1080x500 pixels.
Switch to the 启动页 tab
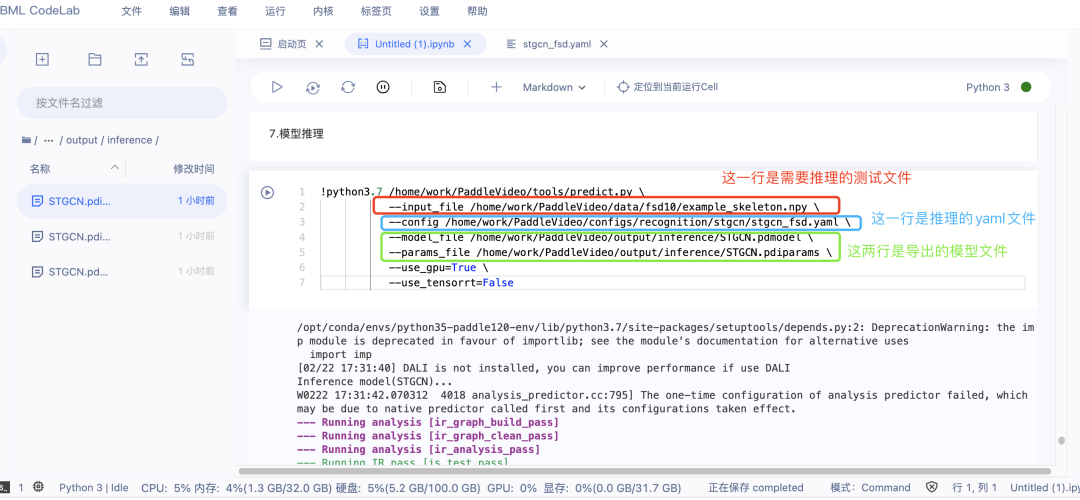(x=291, y=43)
